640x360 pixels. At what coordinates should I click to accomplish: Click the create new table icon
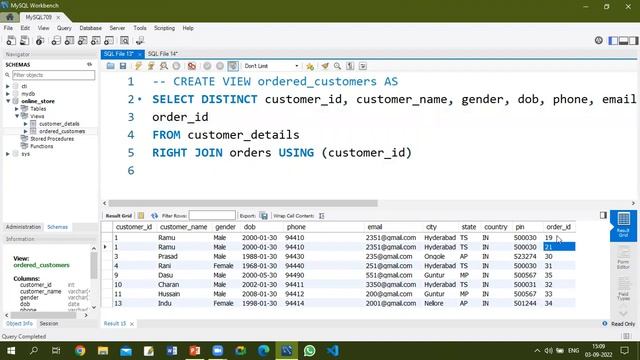pyautogui.click(x=69, y=40)
